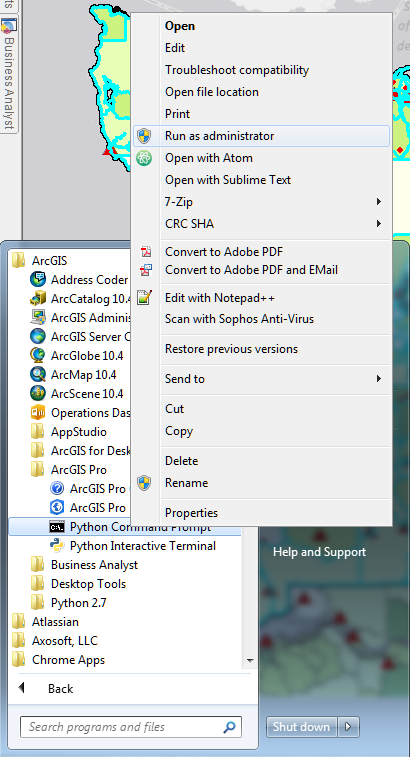Open the 7-Zip submenu
Image resolution: width=410 pixels, height=757 pixels.
tap(261, 202)
